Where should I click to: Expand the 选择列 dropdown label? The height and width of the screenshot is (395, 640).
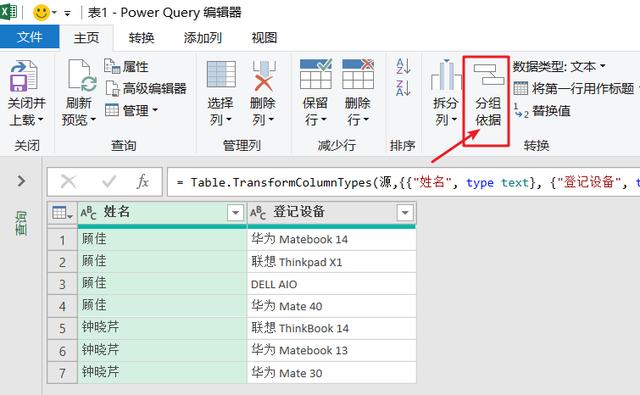point(220,120)
